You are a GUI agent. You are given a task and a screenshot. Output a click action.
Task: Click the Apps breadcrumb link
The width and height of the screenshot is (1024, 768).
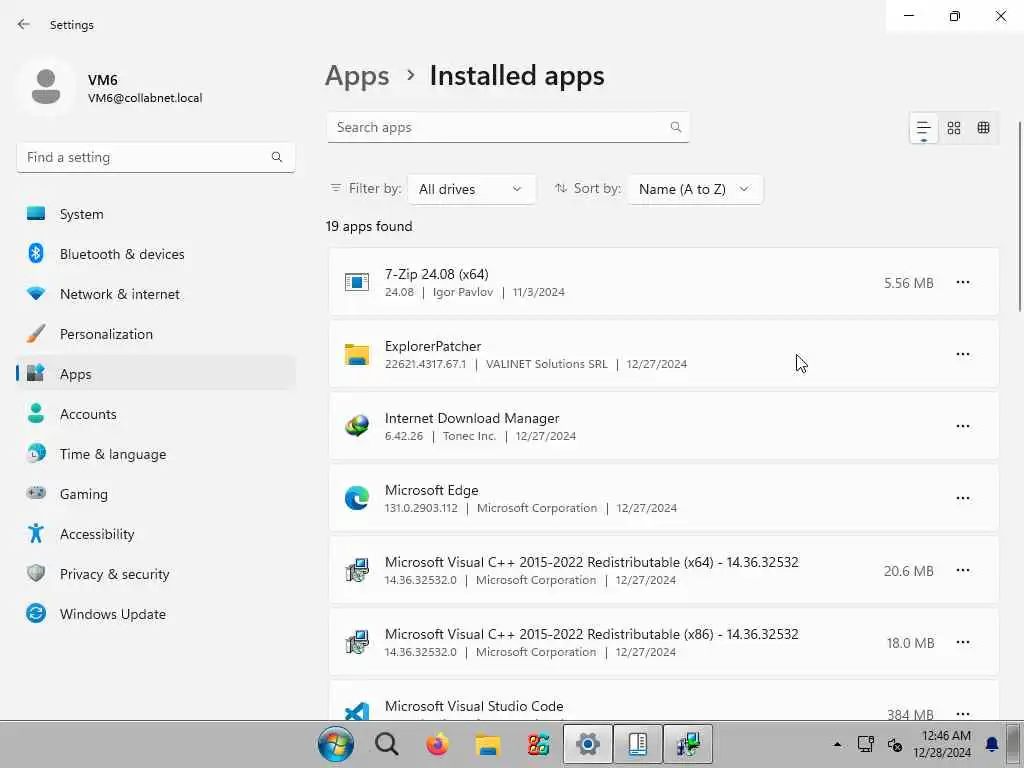tap(357, 76)
